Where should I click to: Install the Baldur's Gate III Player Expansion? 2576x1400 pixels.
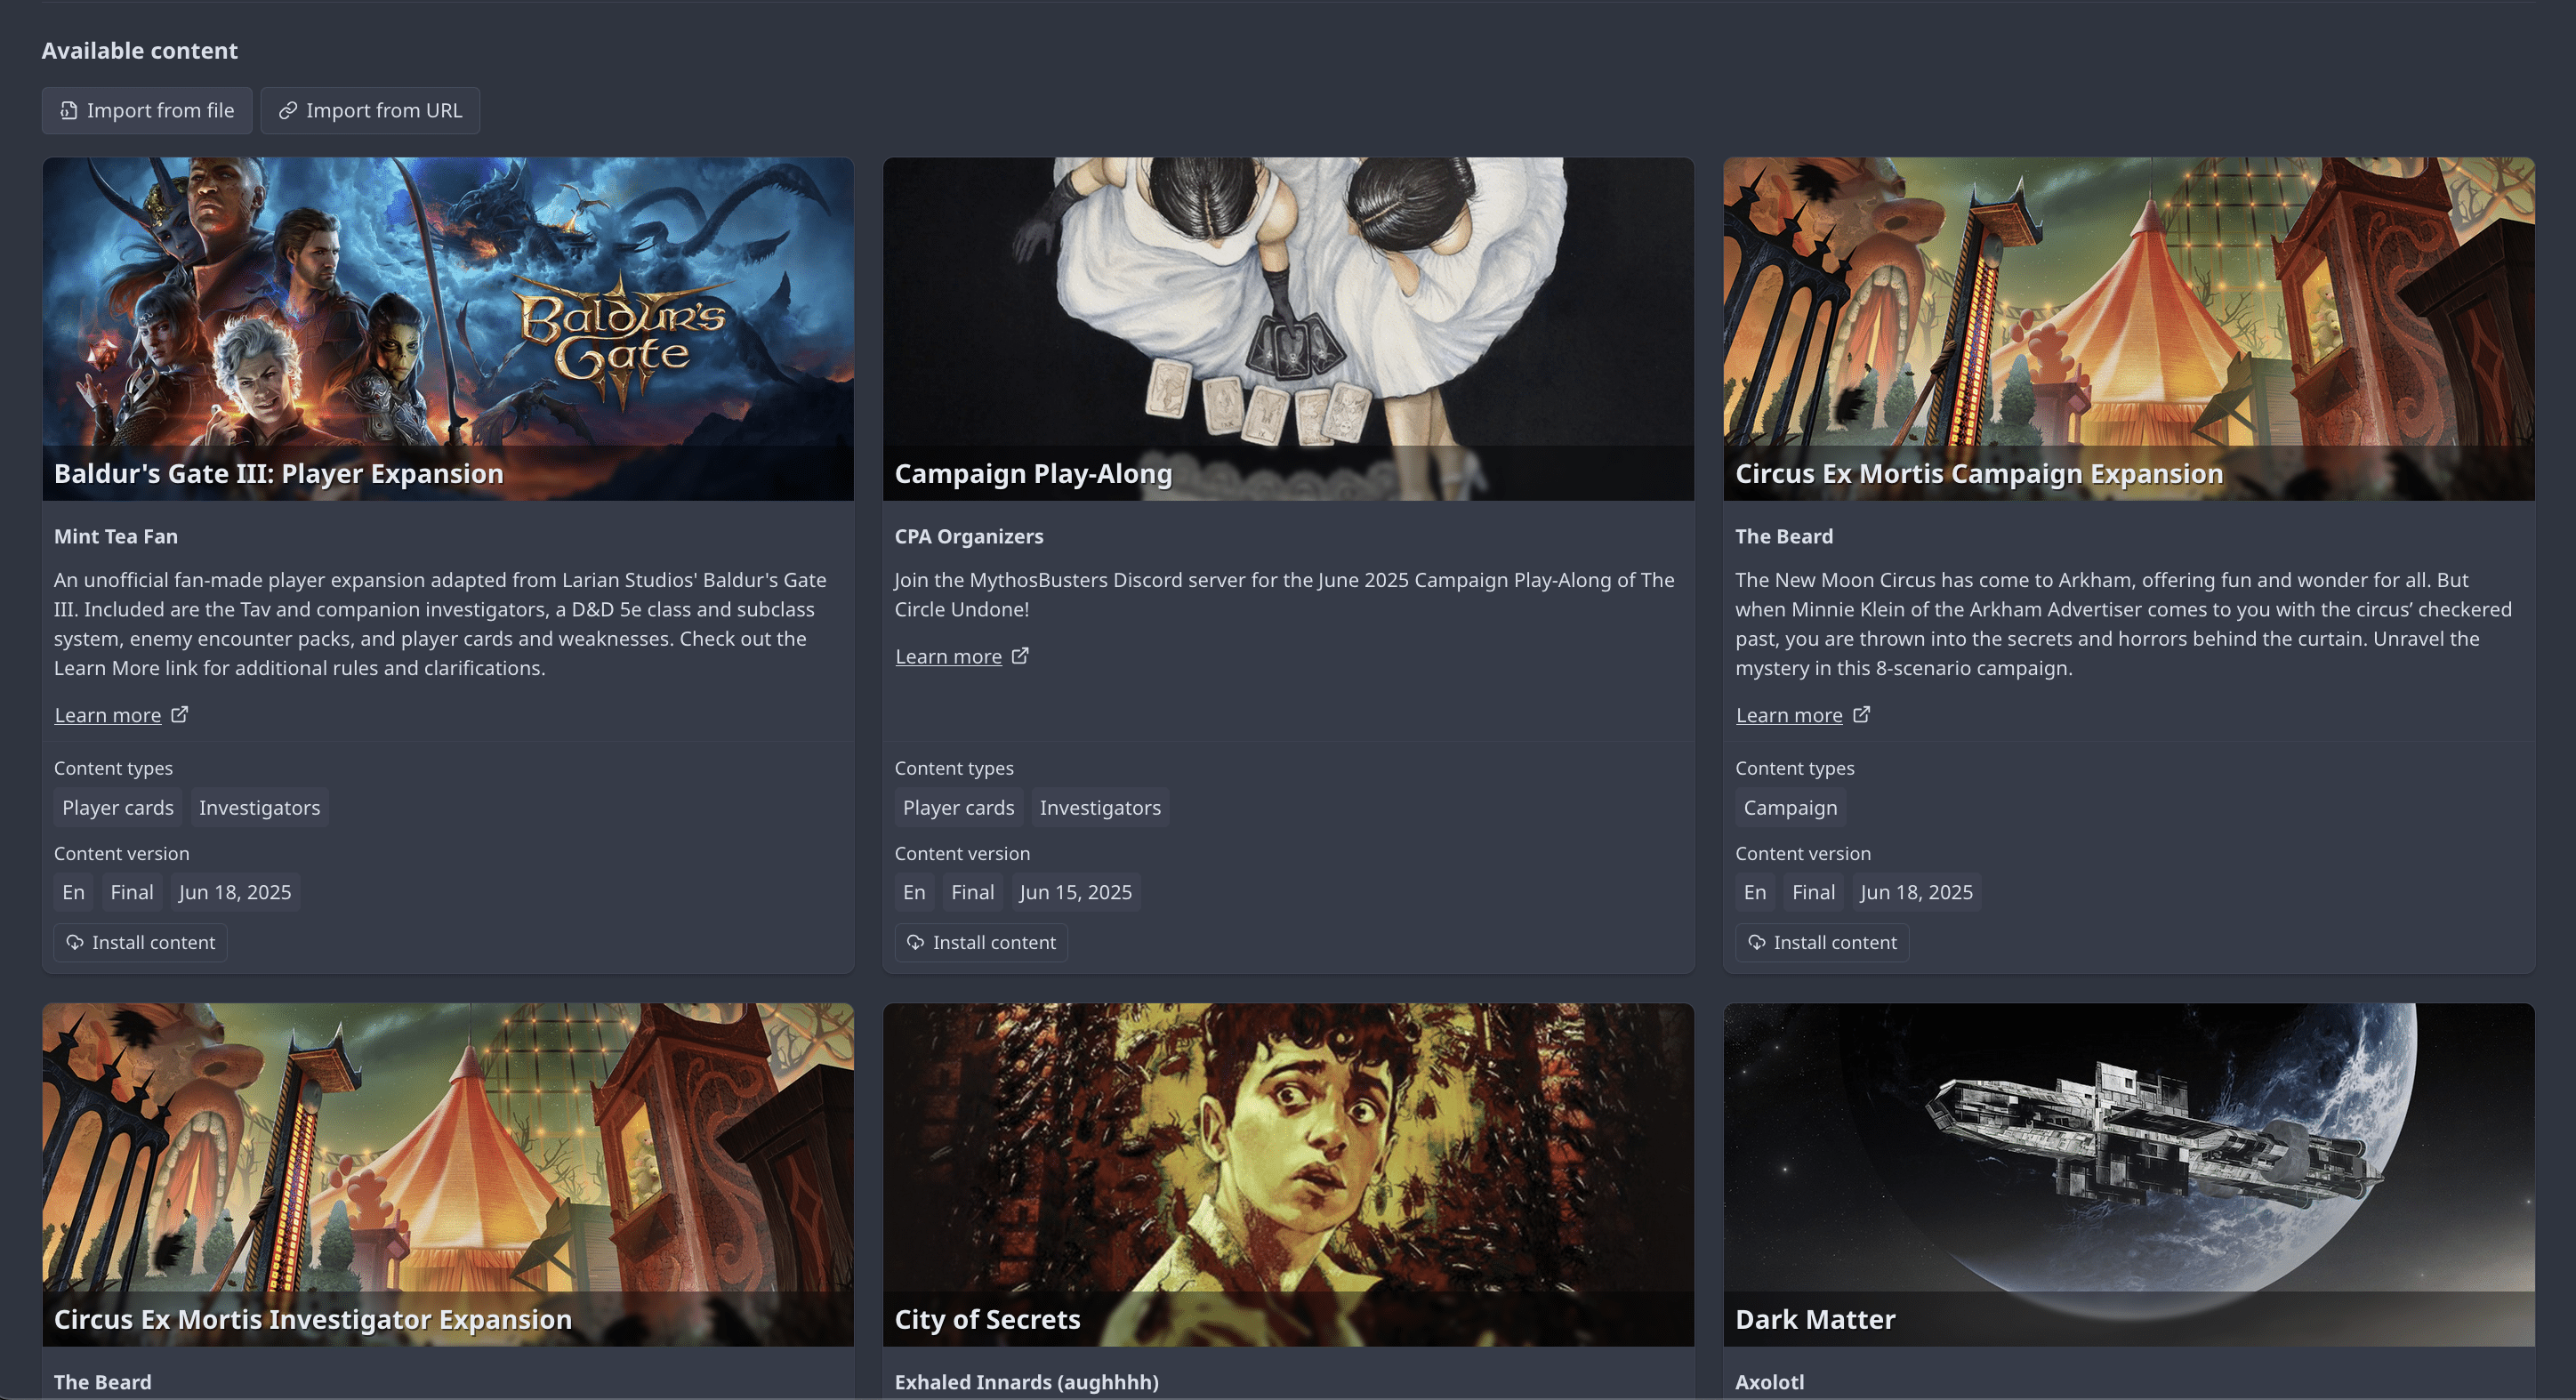(140, 941)
